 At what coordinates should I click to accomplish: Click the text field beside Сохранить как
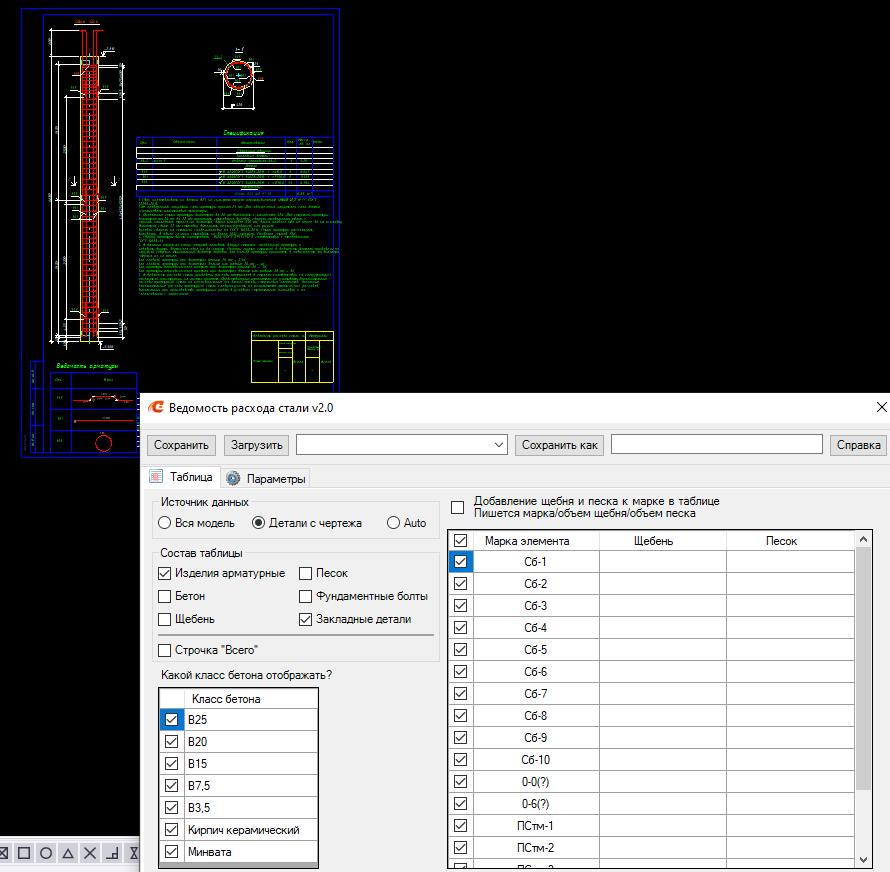tap(716, 445)
